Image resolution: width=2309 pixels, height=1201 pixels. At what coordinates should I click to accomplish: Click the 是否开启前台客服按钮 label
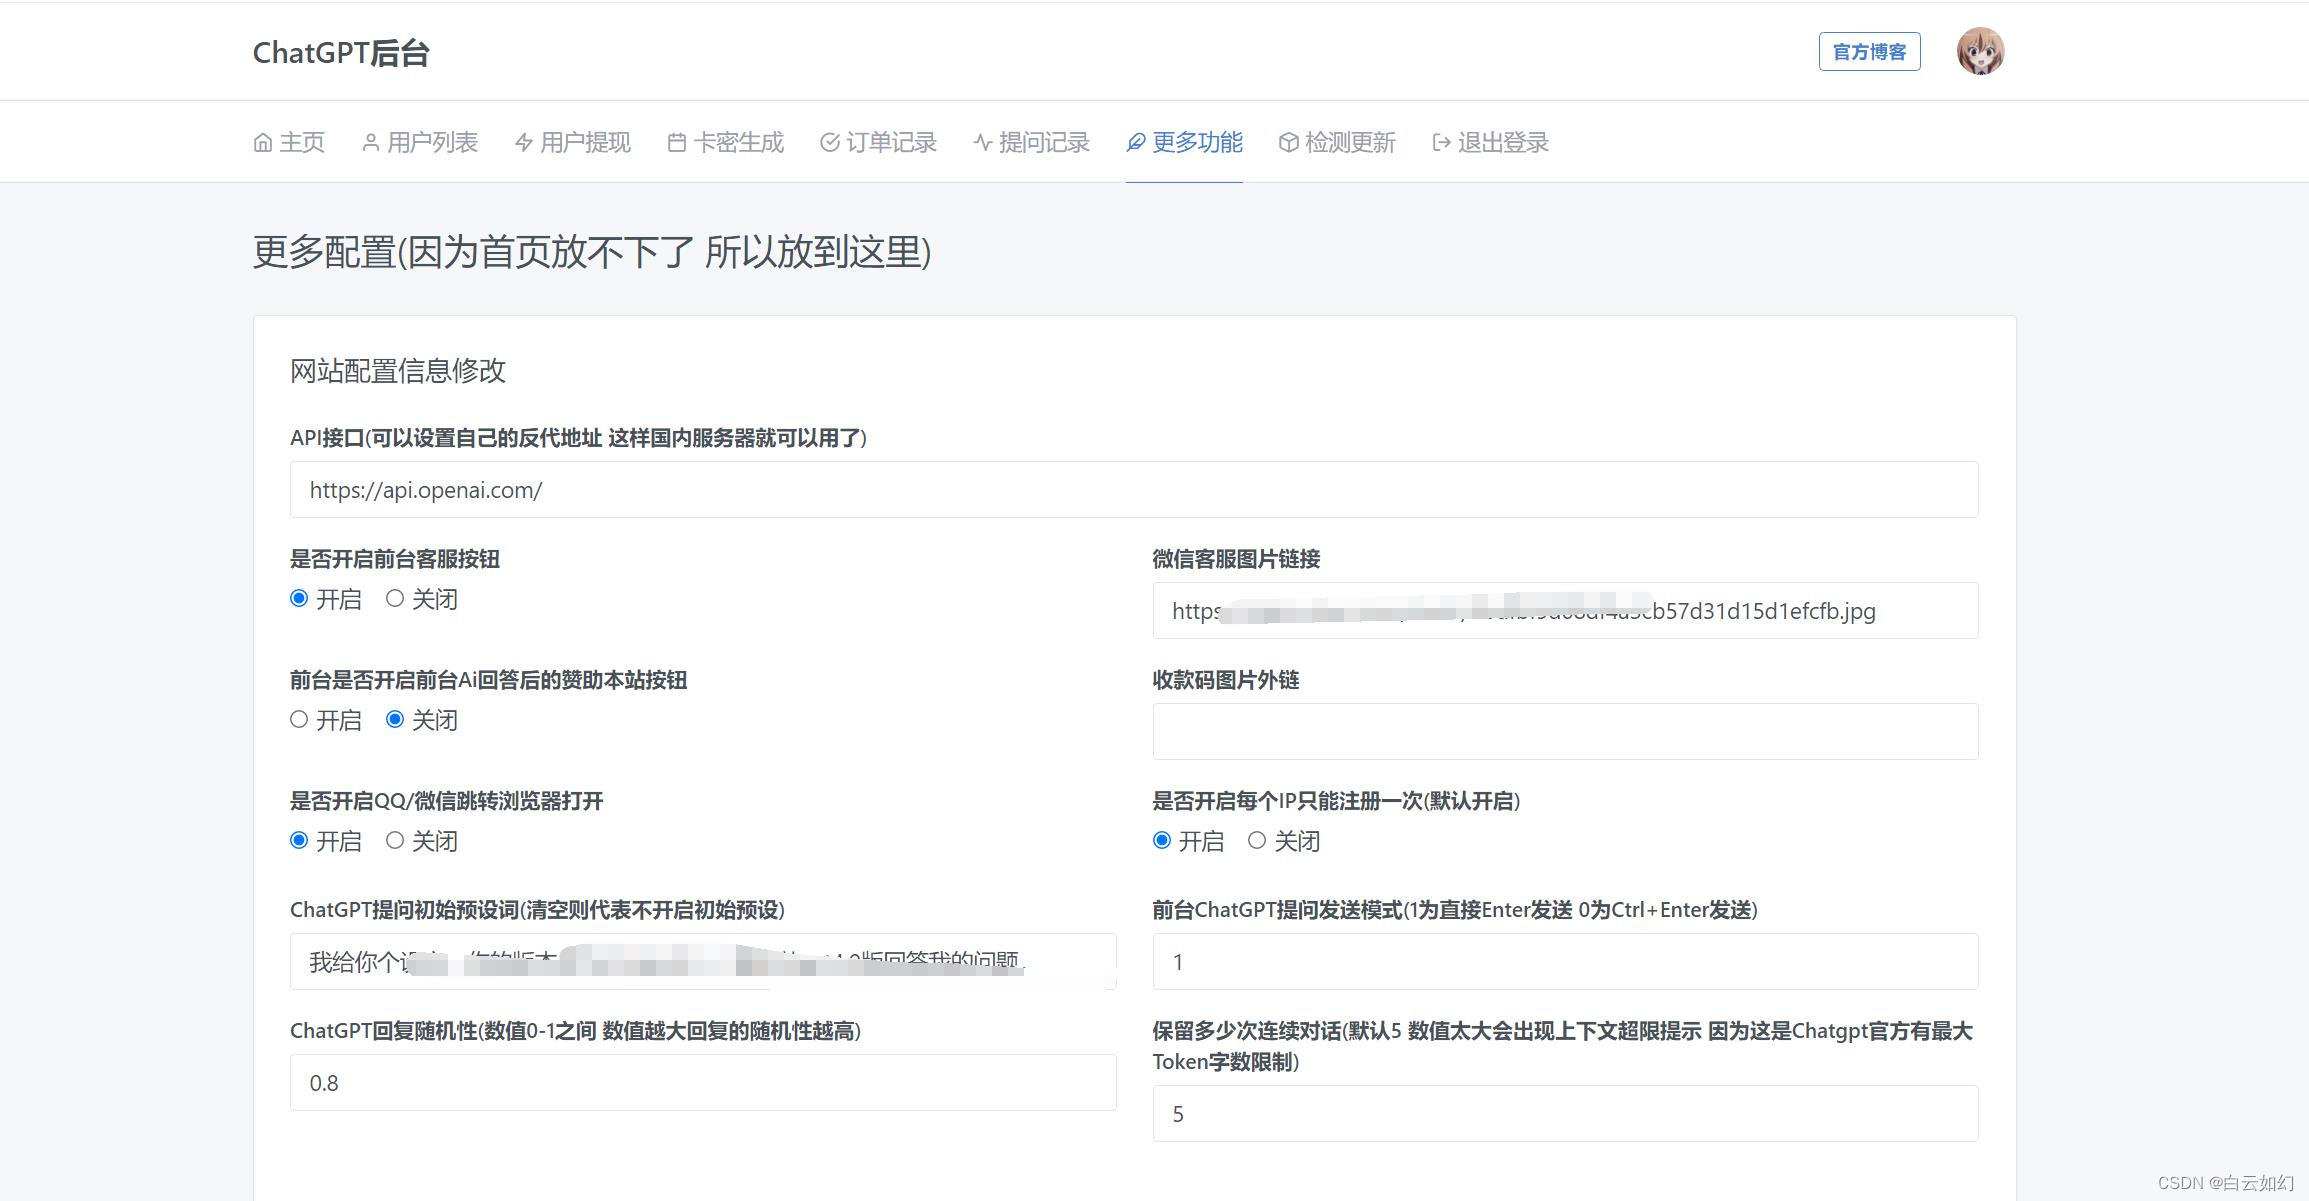[395, 559]
